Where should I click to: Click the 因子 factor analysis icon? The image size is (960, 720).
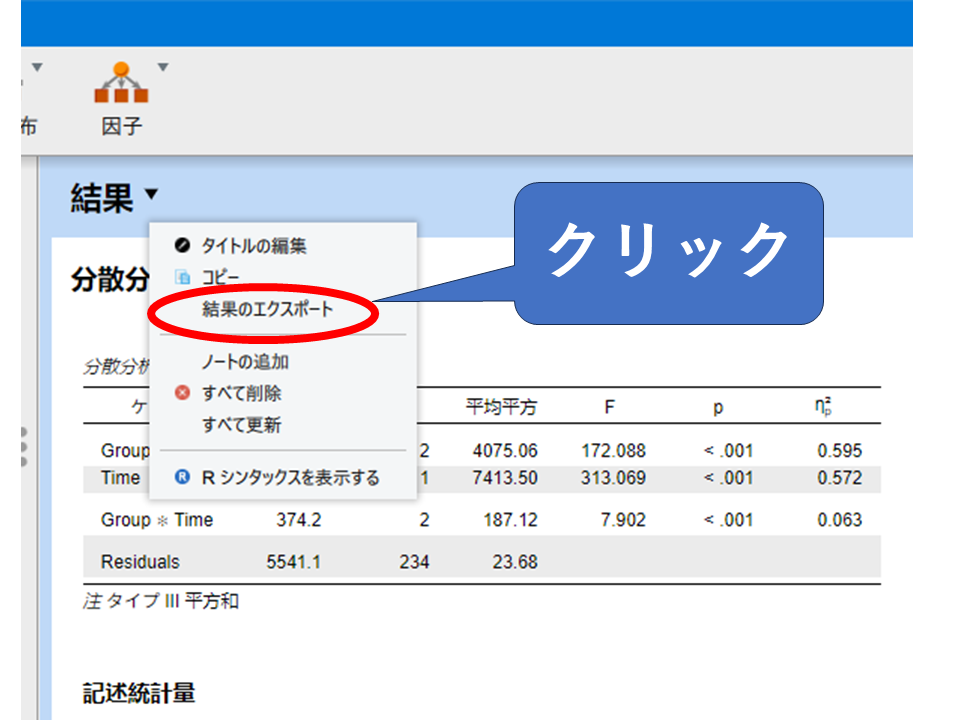121,84
